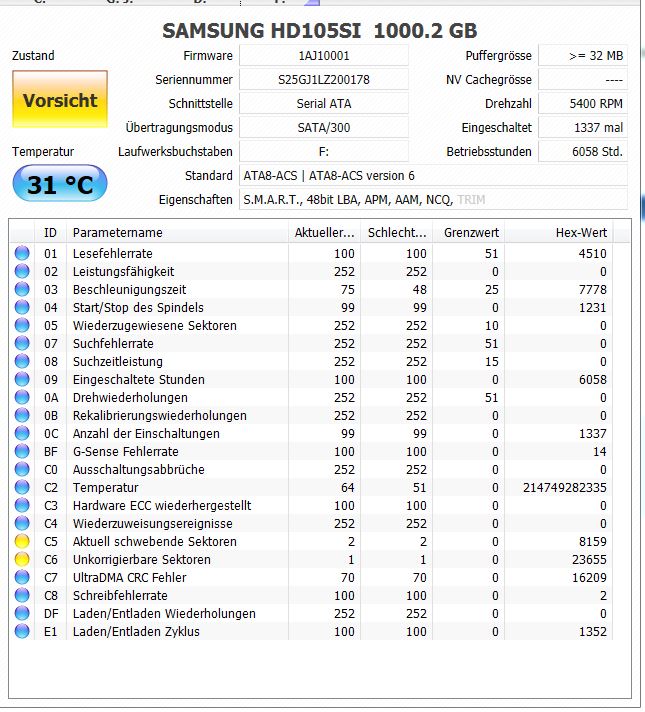Click the Eigenschaften features field
The width and height of the screenshot is (645, 712).
point(433,200)
